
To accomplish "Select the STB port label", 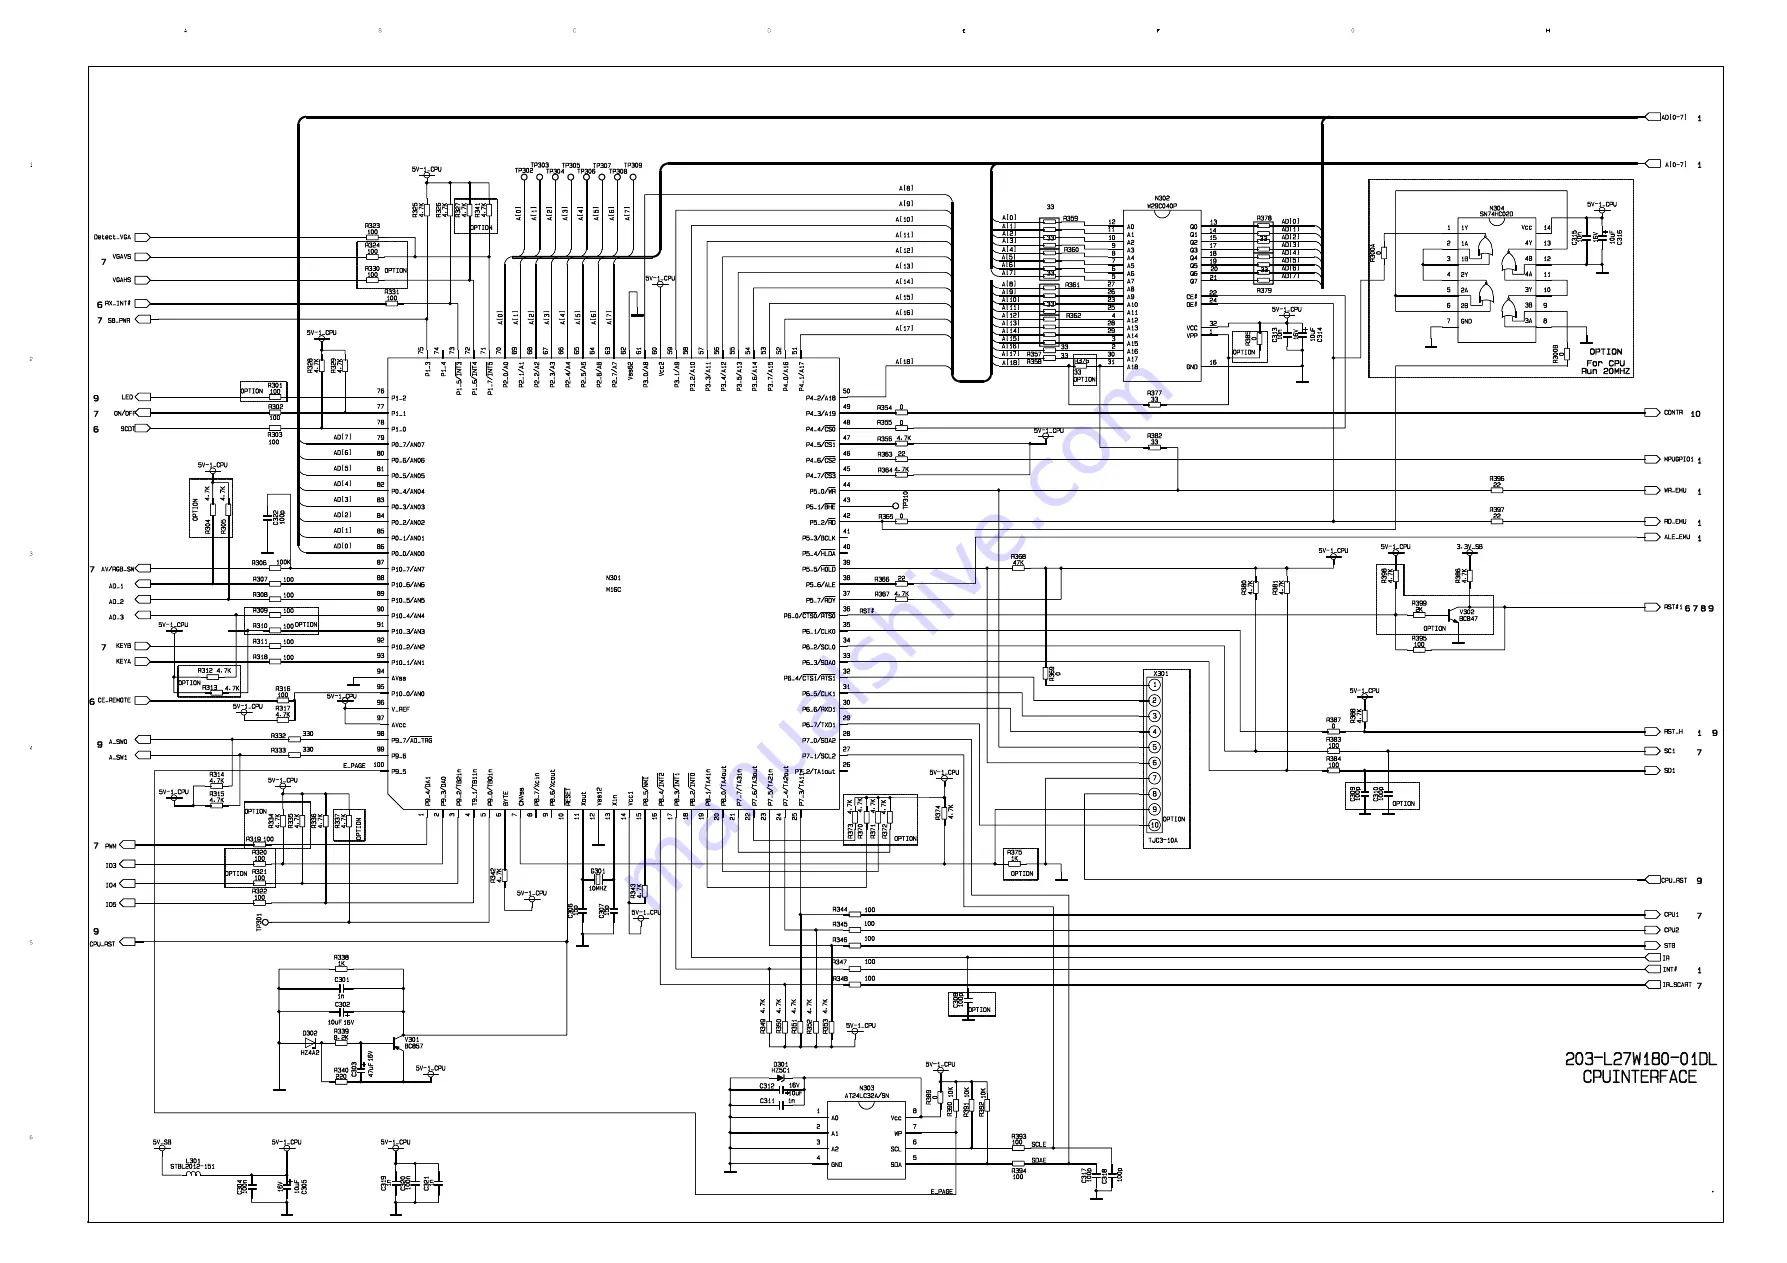I will coord(1669,945).
